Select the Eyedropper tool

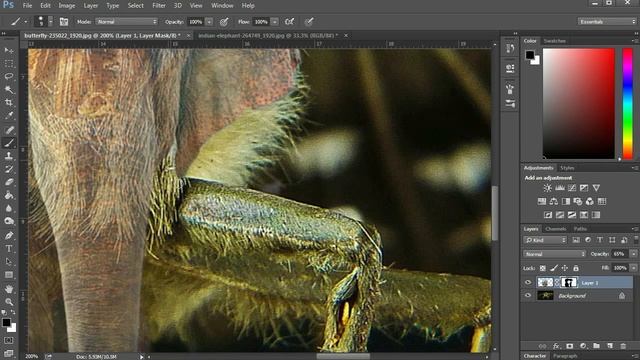point(9,116)
